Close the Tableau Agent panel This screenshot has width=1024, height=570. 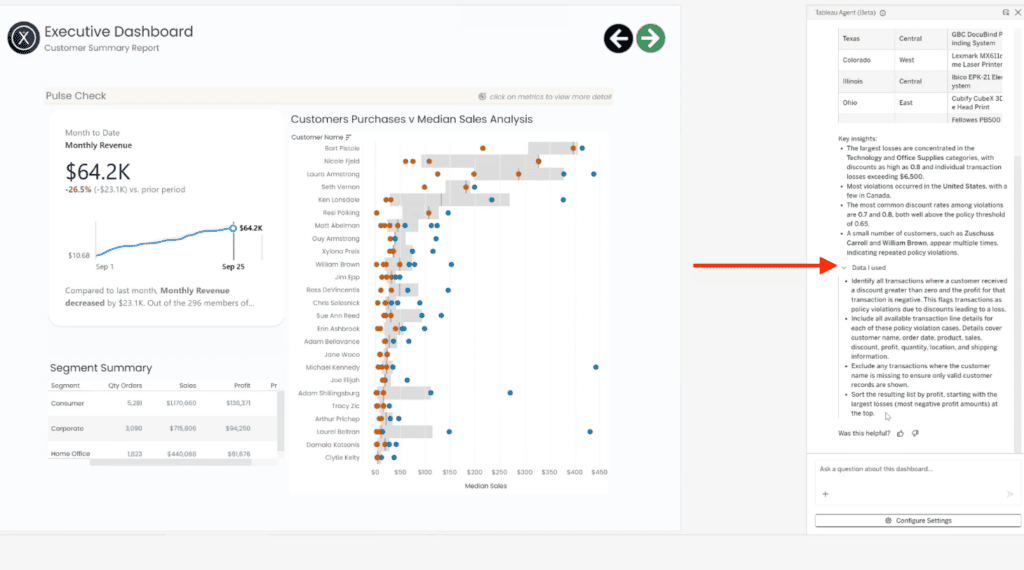[1017, 12]
